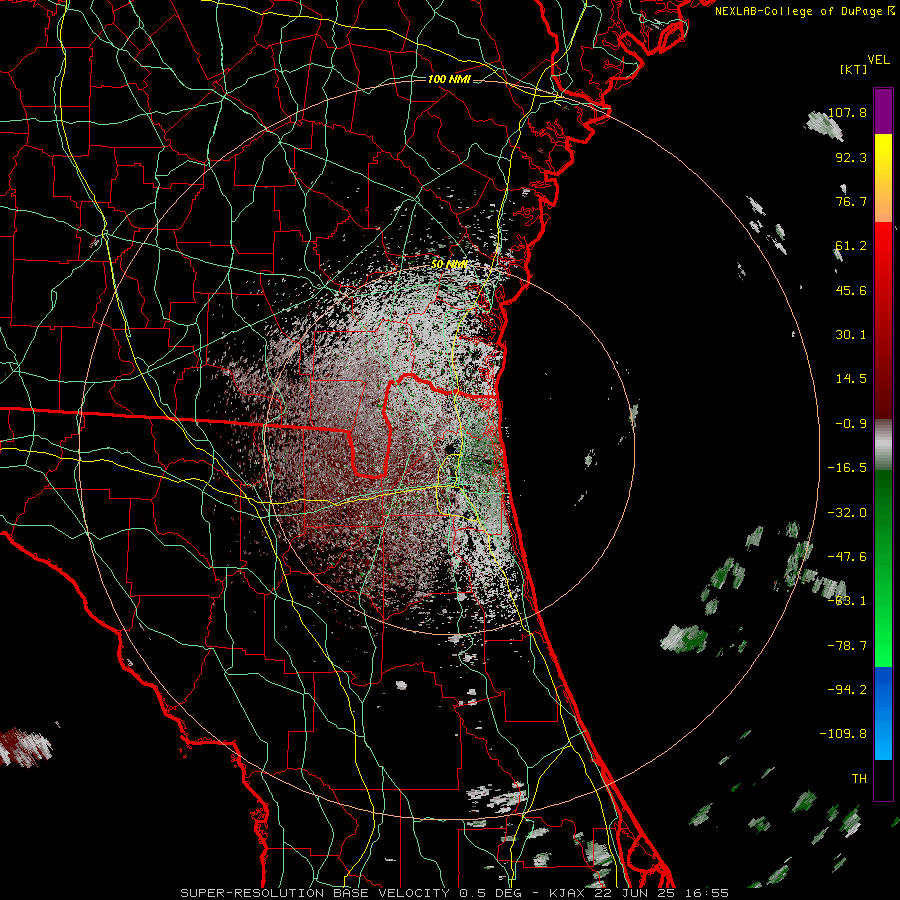Pick the yellow-orange segment of the color bar
The image size is (900, 900).
[x=883, y=178]
